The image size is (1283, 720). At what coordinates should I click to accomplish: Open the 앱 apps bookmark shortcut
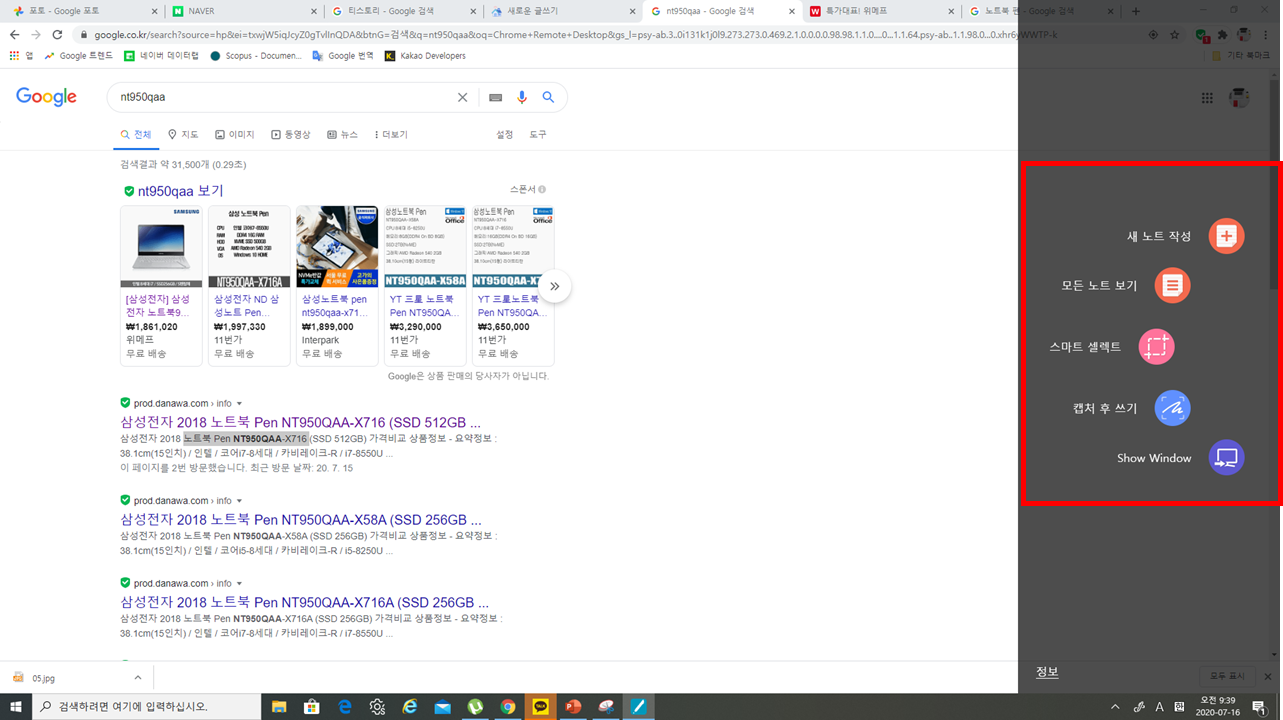click(22, 56)
